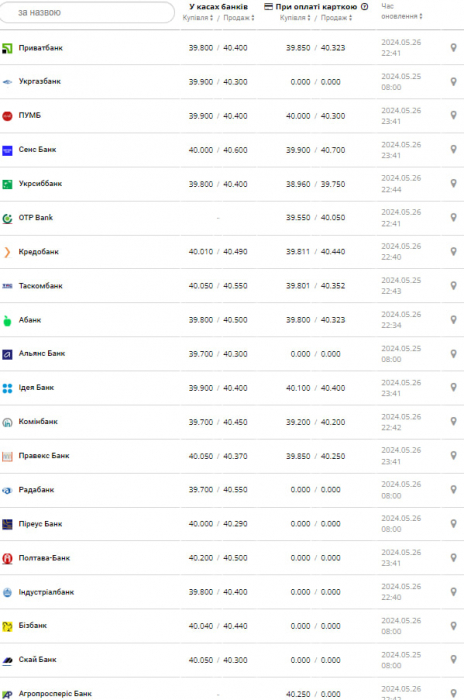Click the Полтава-Банк red logo icon
Viewport: 464px width, 700px height.
[x=7, y=558]
